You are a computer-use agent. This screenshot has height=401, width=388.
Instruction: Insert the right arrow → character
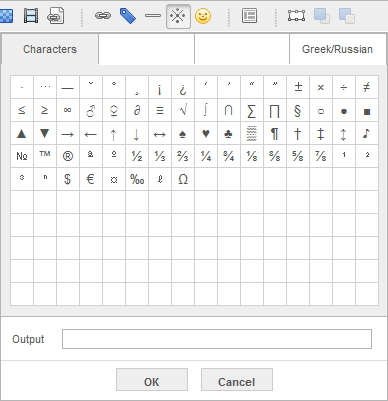click(x=68, y=133)
